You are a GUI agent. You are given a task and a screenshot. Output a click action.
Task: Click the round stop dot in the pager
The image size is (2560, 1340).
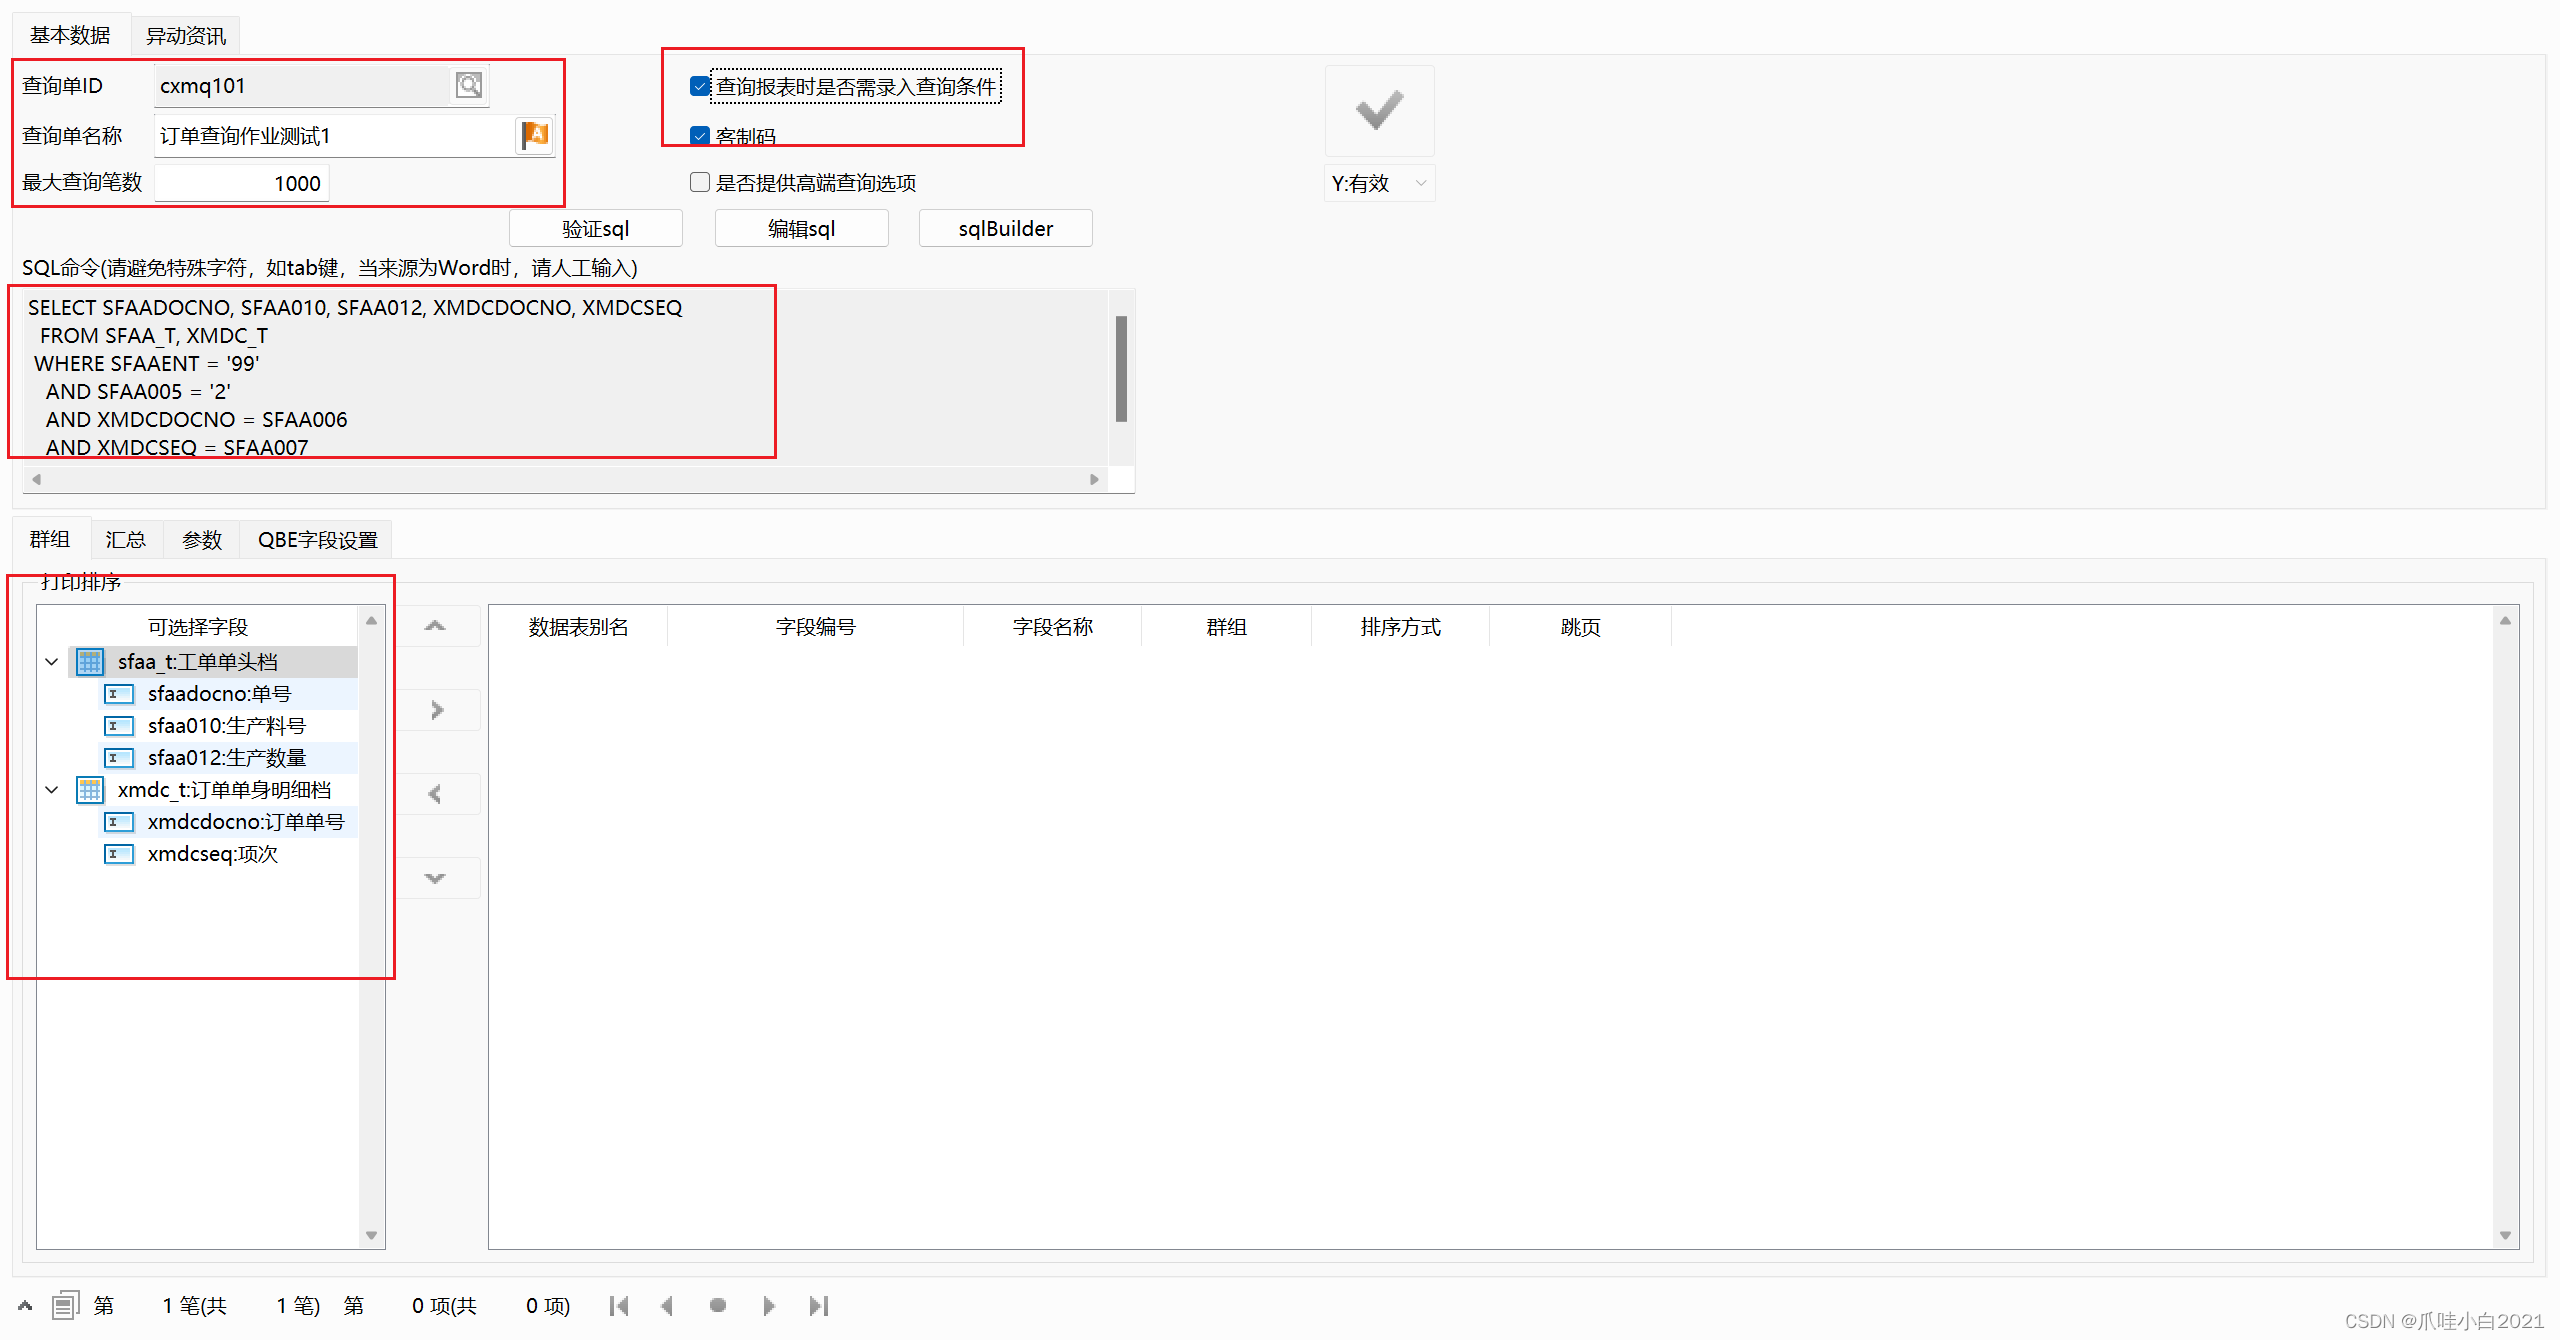click(718, 1306)
